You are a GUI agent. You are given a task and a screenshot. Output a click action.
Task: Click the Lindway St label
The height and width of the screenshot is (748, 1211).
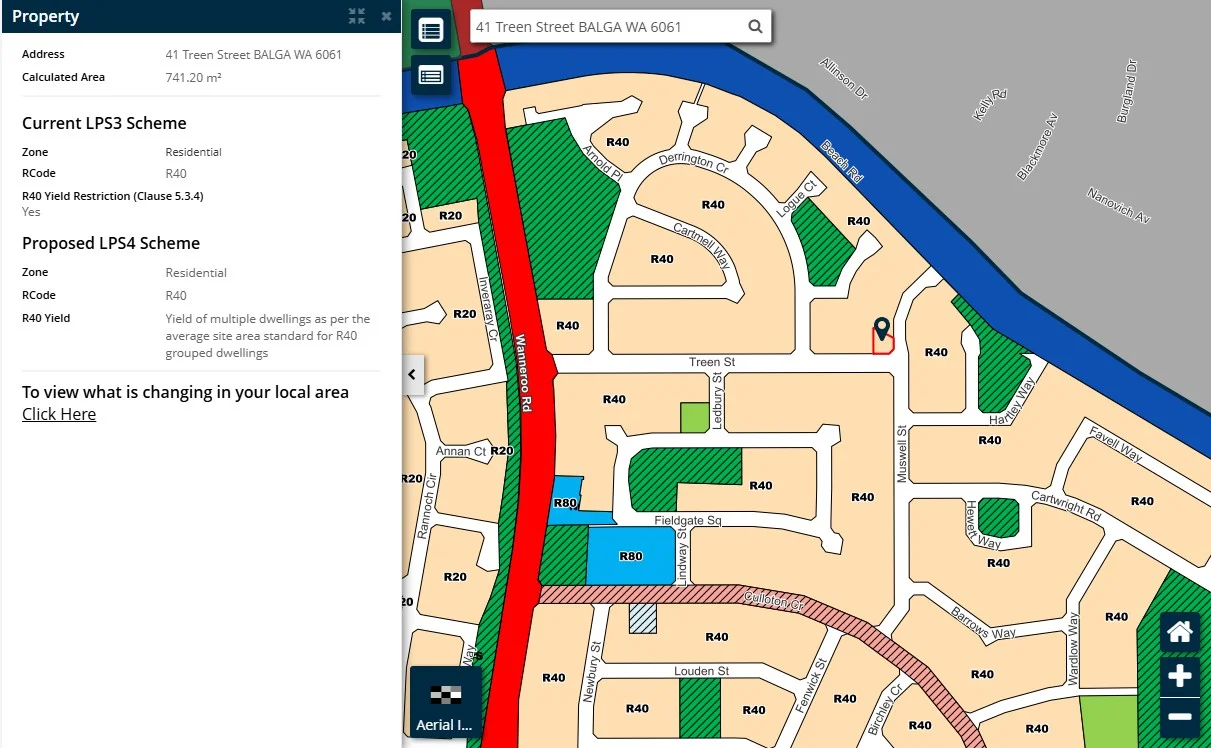682,559
